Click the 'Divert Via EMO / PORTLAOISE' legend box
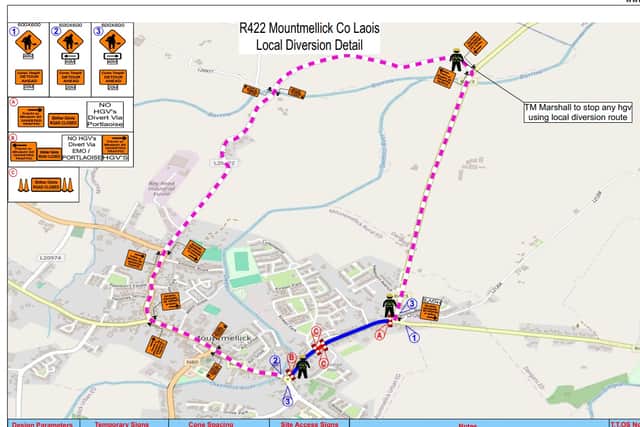This screenshot has height=427, width=640. [x=82, y=148]
